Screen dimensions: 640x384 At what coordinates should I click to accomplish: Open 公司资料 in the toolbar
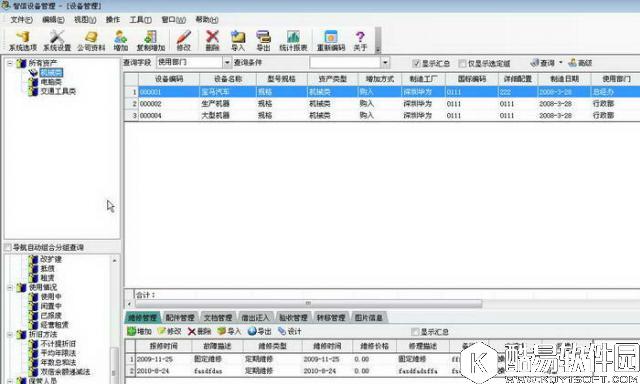(91, 41)
